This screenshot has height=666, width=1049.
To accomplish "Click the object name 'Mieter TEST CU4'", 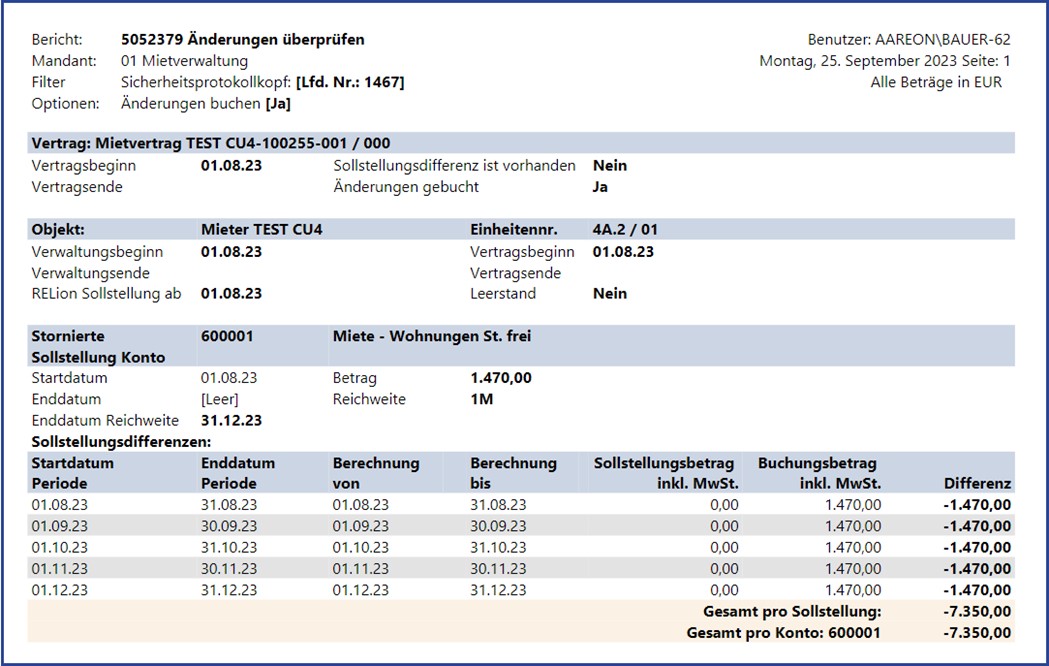I will pyautogui.click(x=261, y=229).
